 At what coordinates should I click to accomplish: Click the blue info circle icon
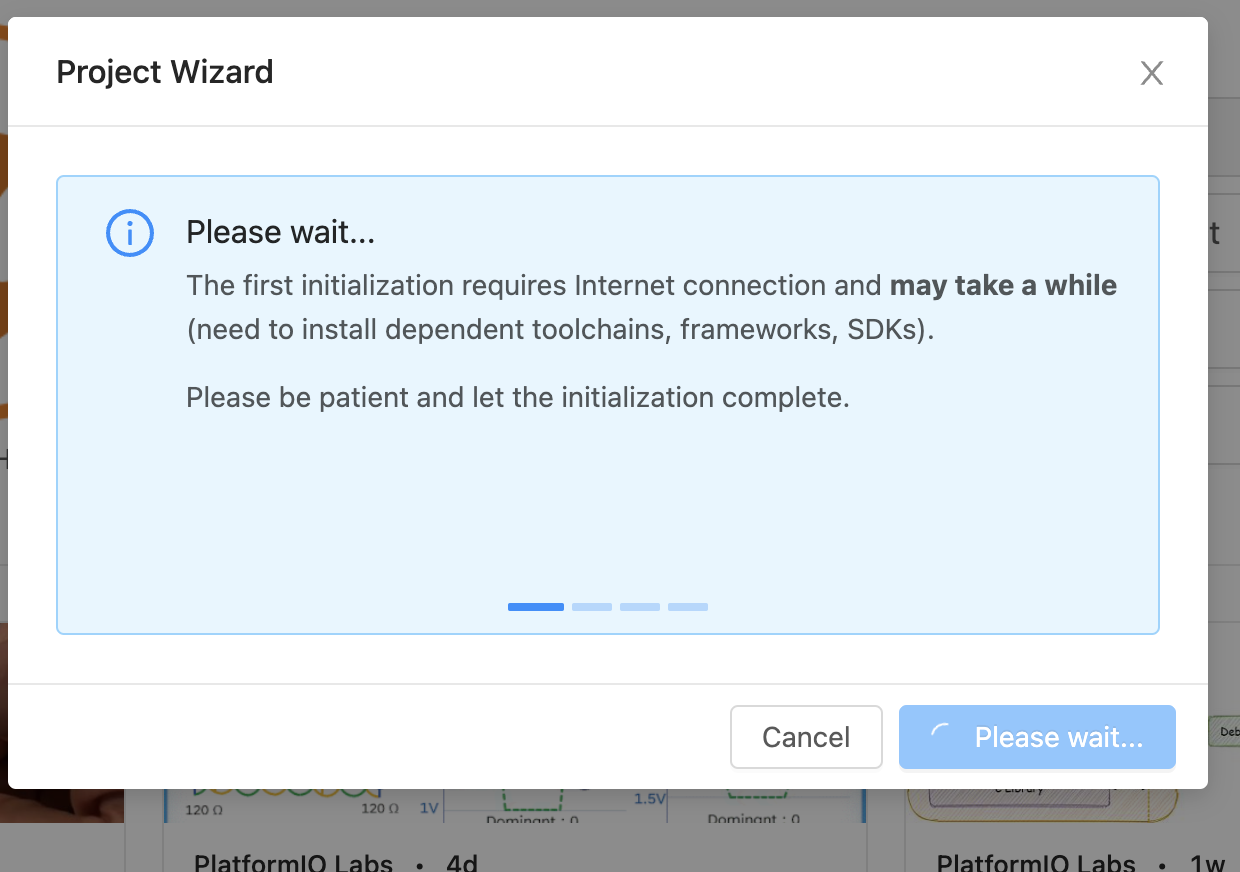pyautogui.click(x=130, y=234)
